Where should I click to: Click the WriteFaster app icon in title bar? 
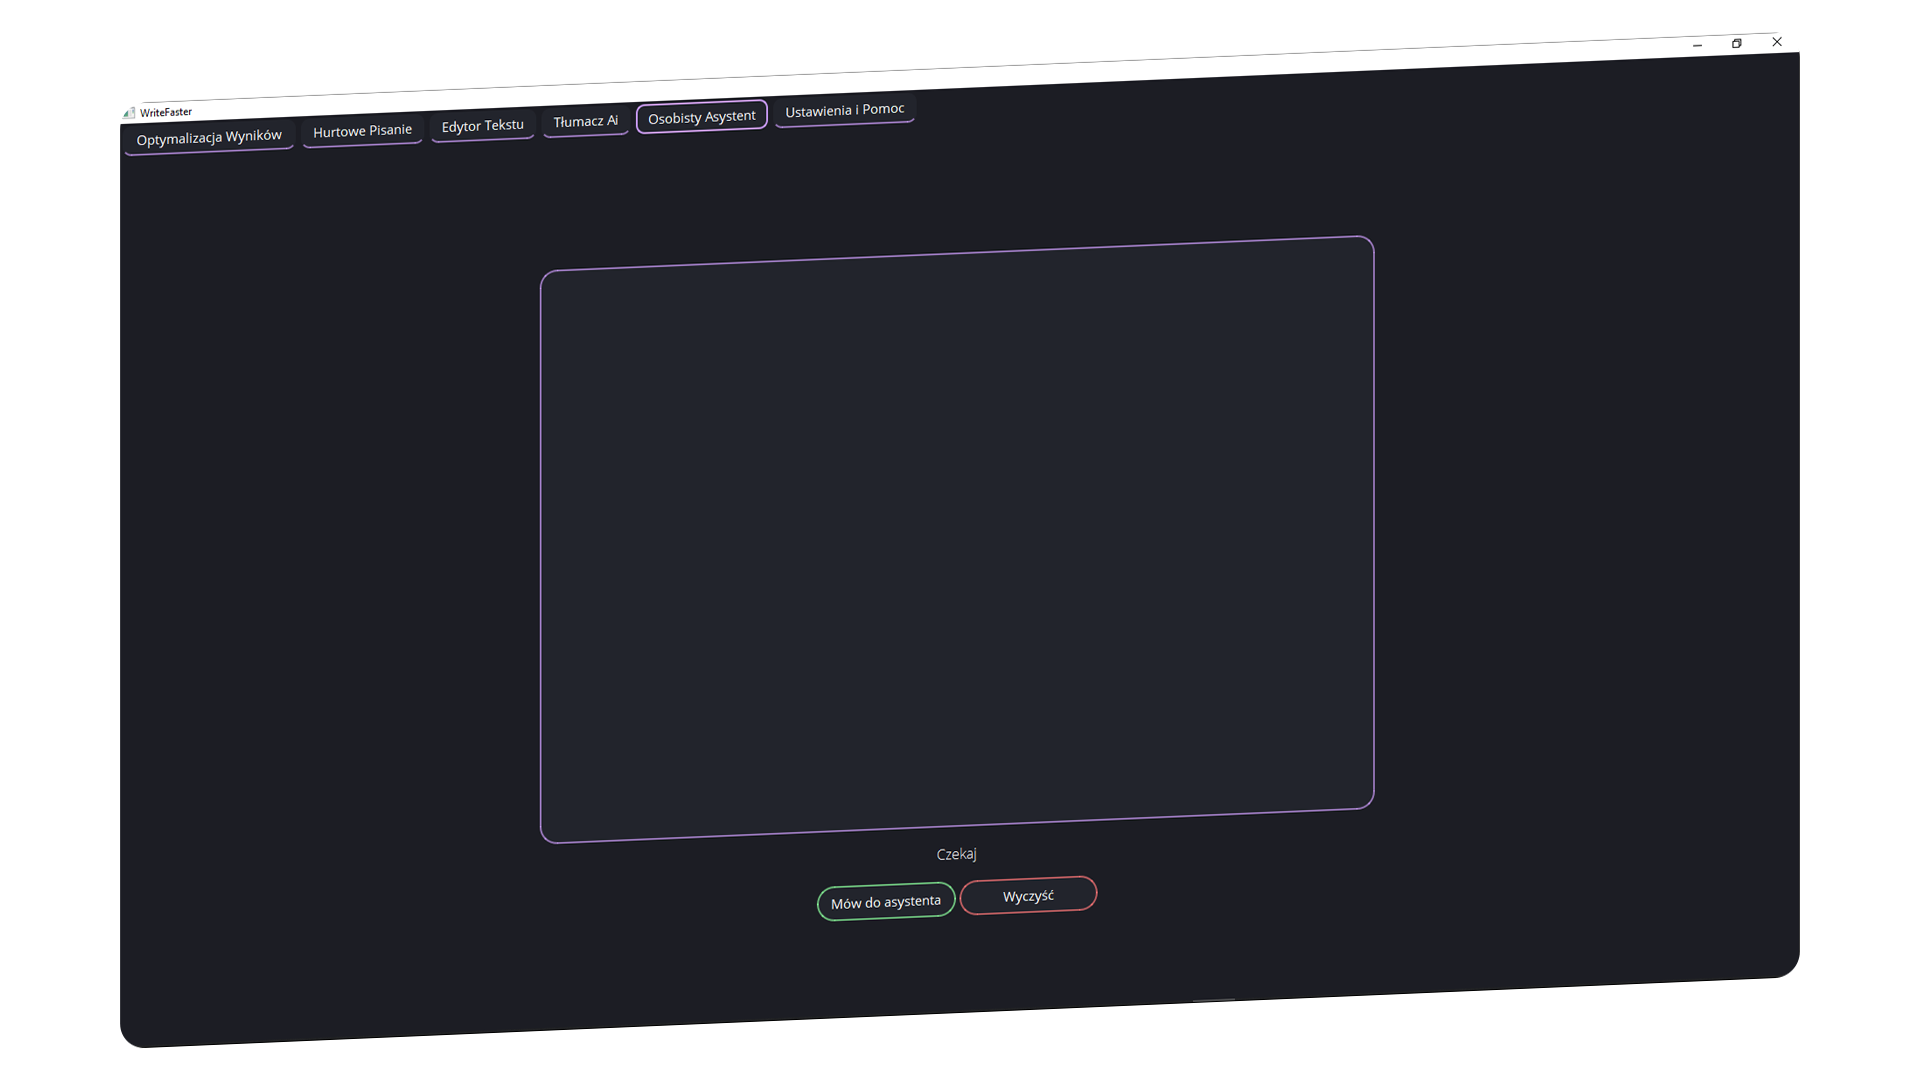click(129, 113)
